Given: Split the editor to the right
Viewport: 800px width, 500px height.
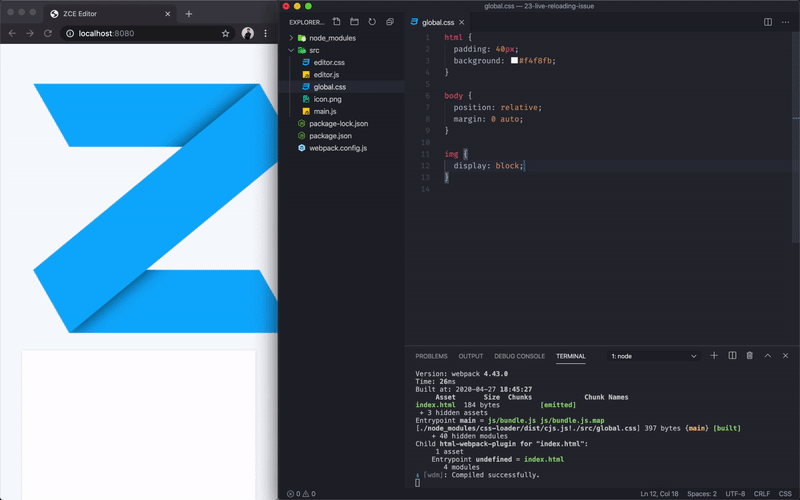Looking at the screenshot, I should [x=767, y=22].
